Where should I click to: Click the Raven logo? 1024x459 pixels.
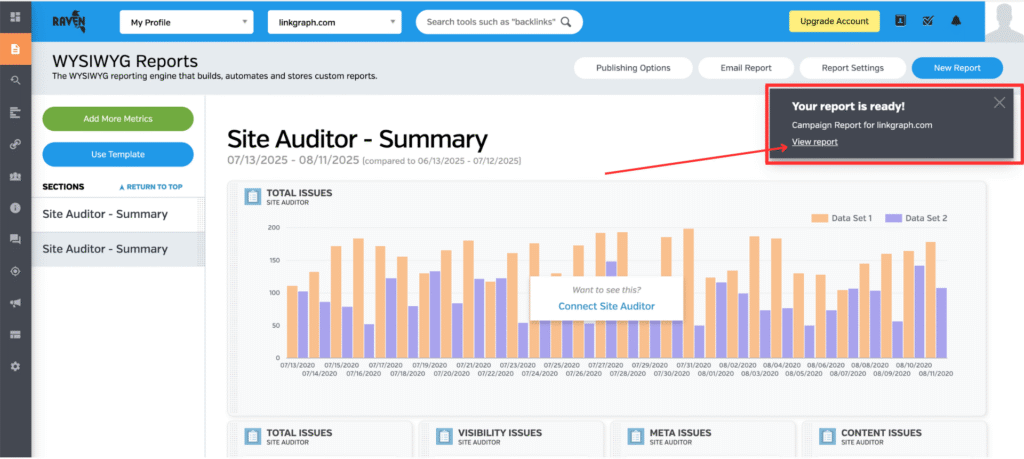click(x=69, y=22)
